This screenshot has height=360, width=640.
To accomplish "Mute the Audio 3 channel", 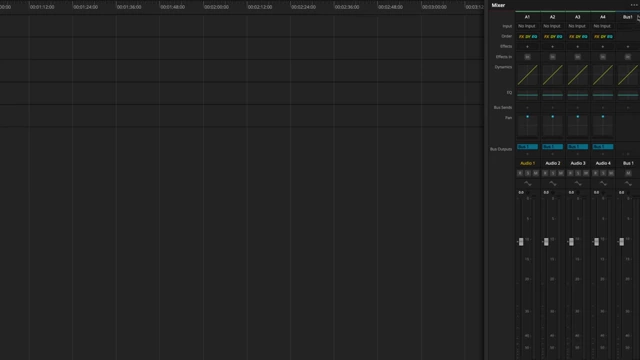I will [x=586, y=173].
